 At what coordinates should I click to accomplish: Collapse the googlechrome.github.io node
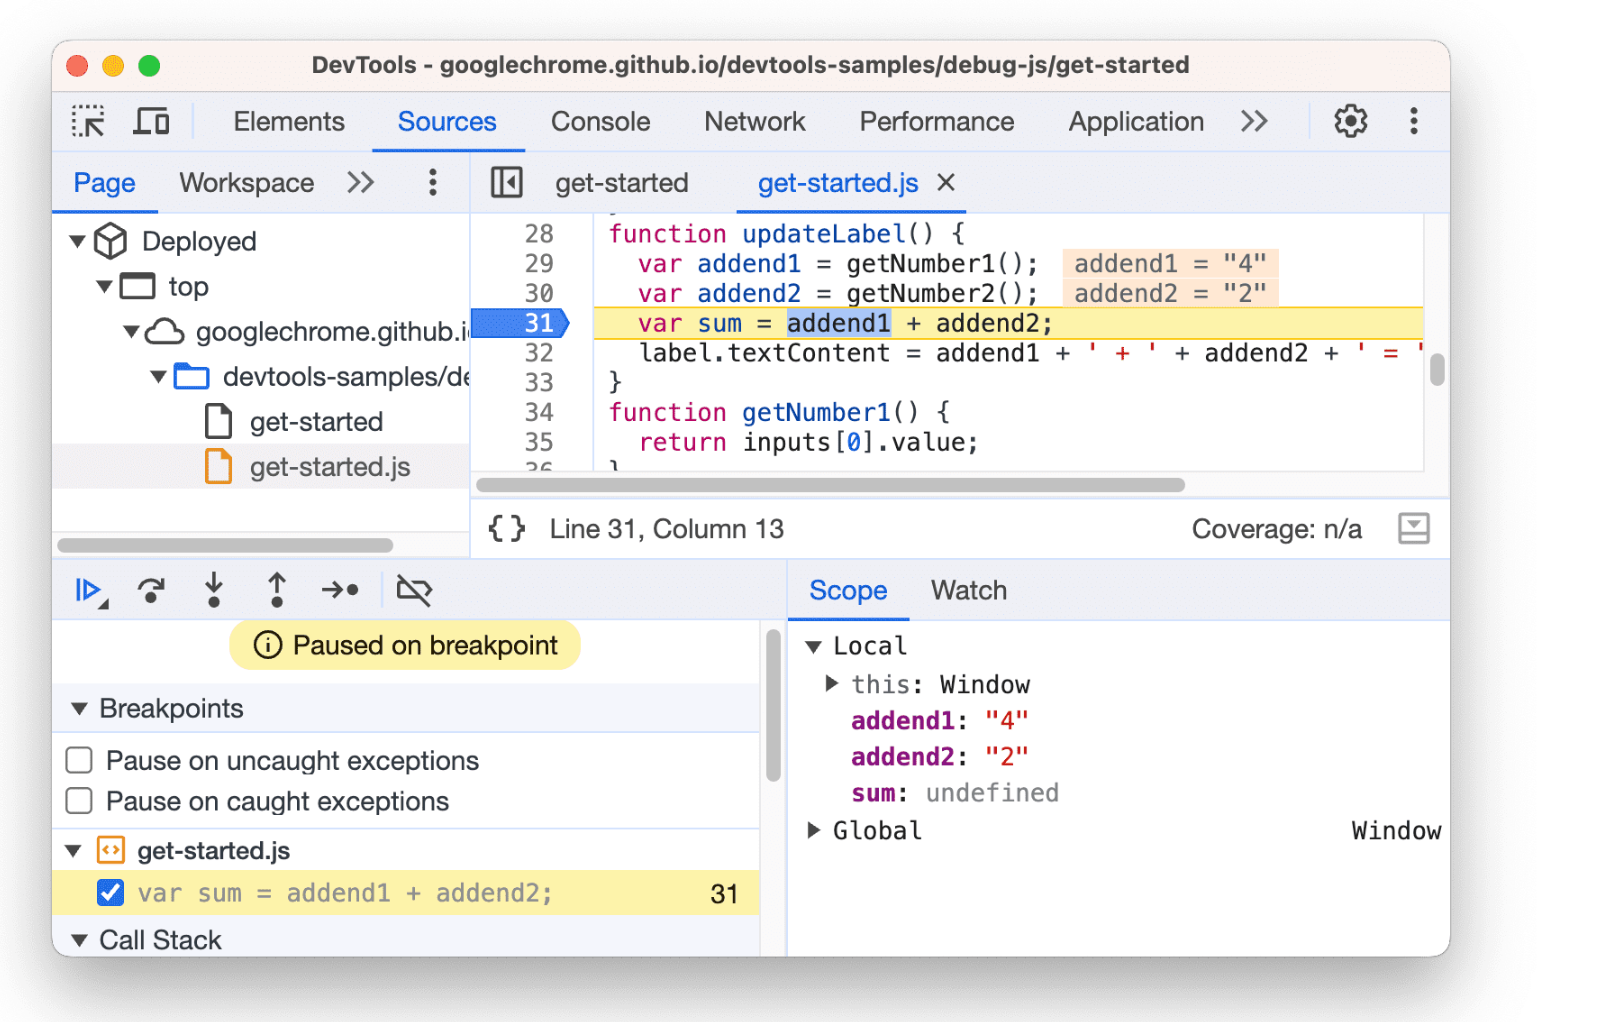coord(131,331)
